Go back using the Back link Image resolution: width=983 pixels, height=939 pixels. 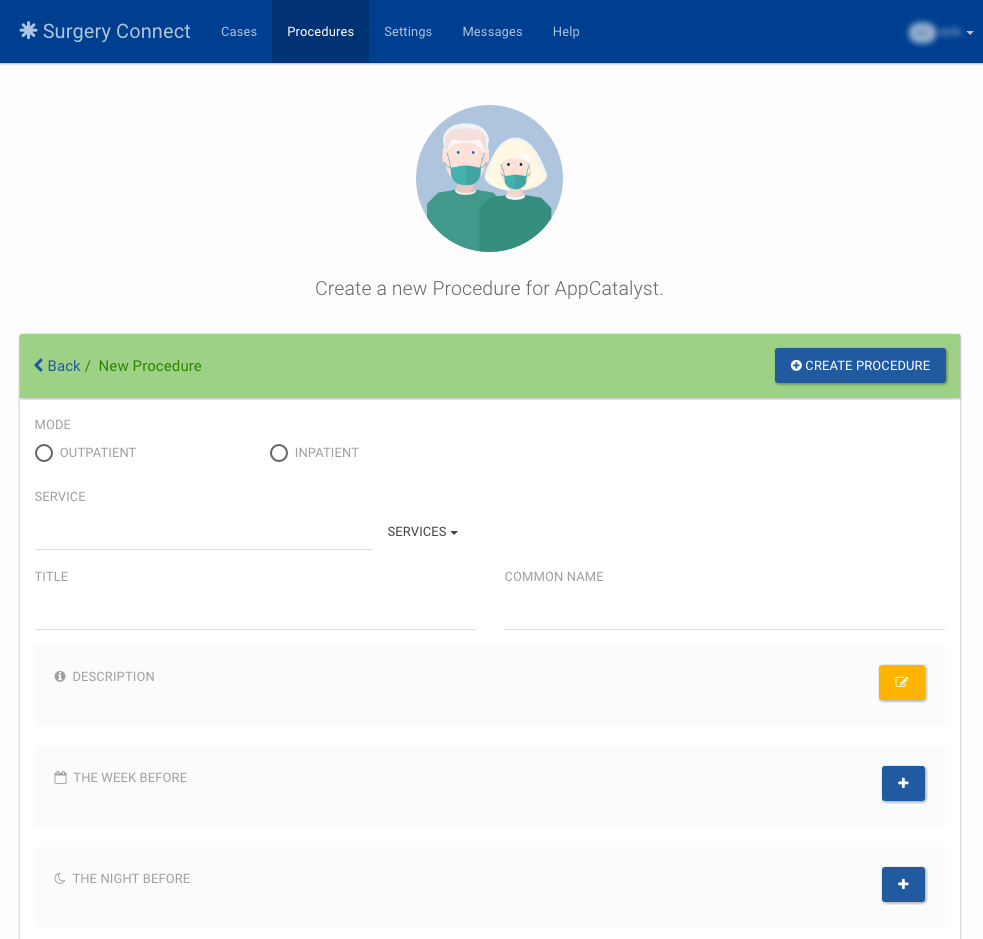pos(56,365)
